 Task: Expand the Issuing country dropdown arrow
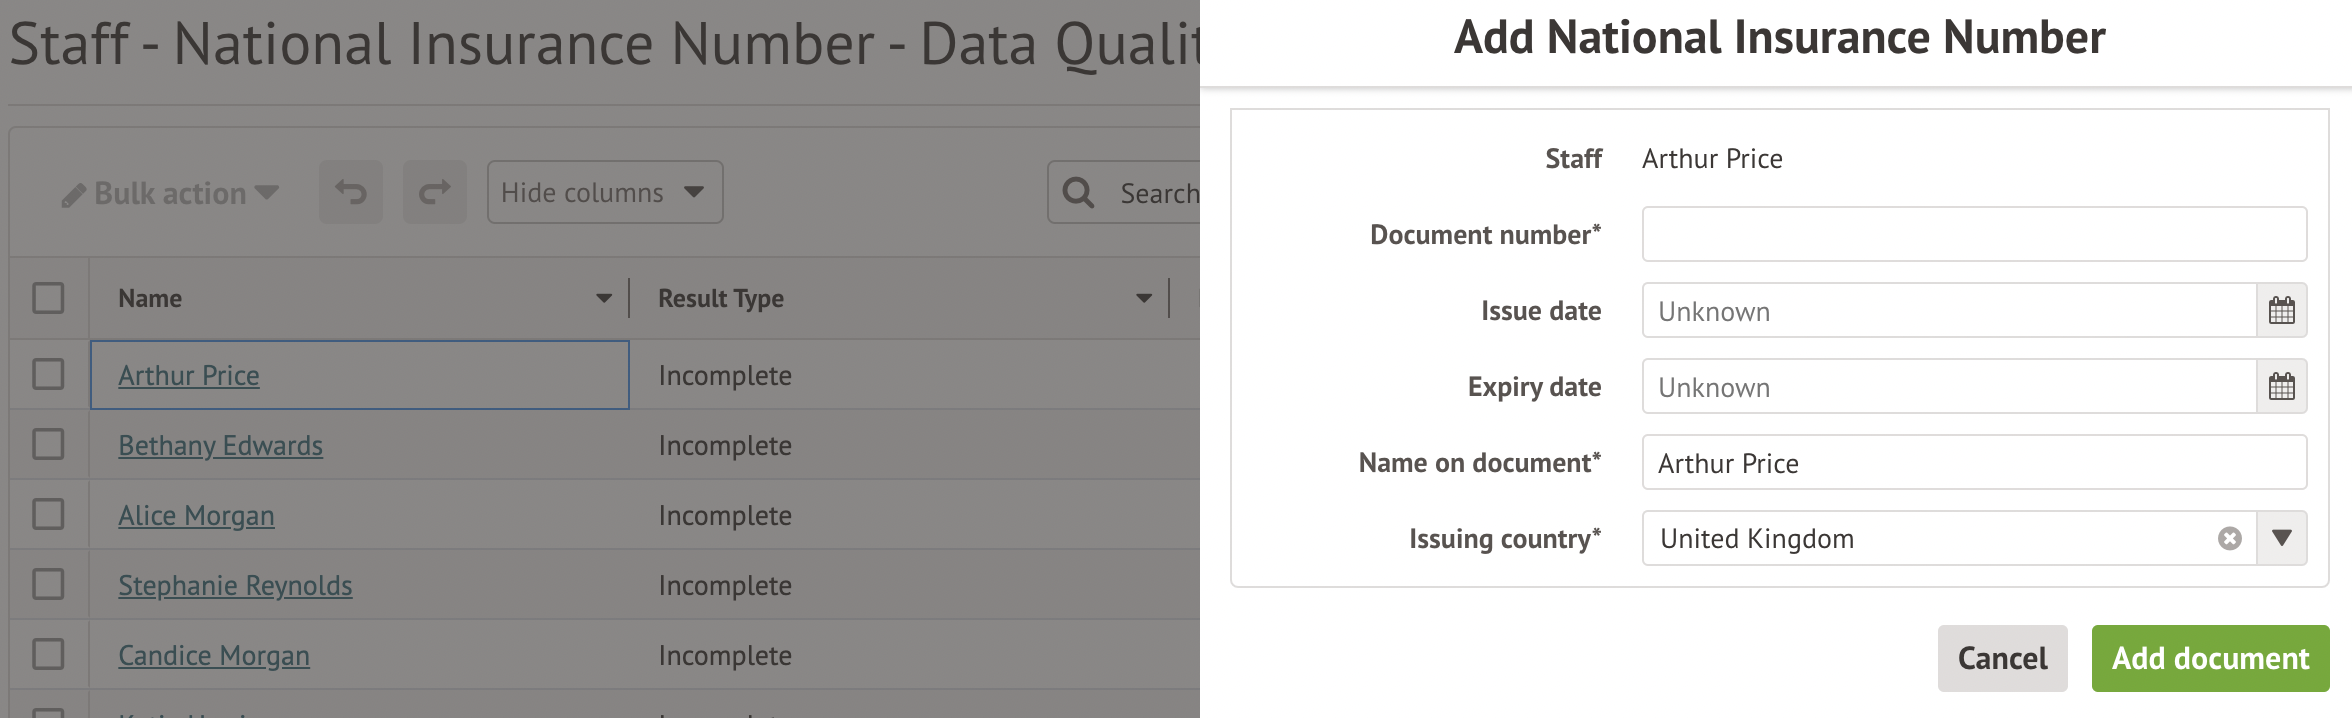2281,539
